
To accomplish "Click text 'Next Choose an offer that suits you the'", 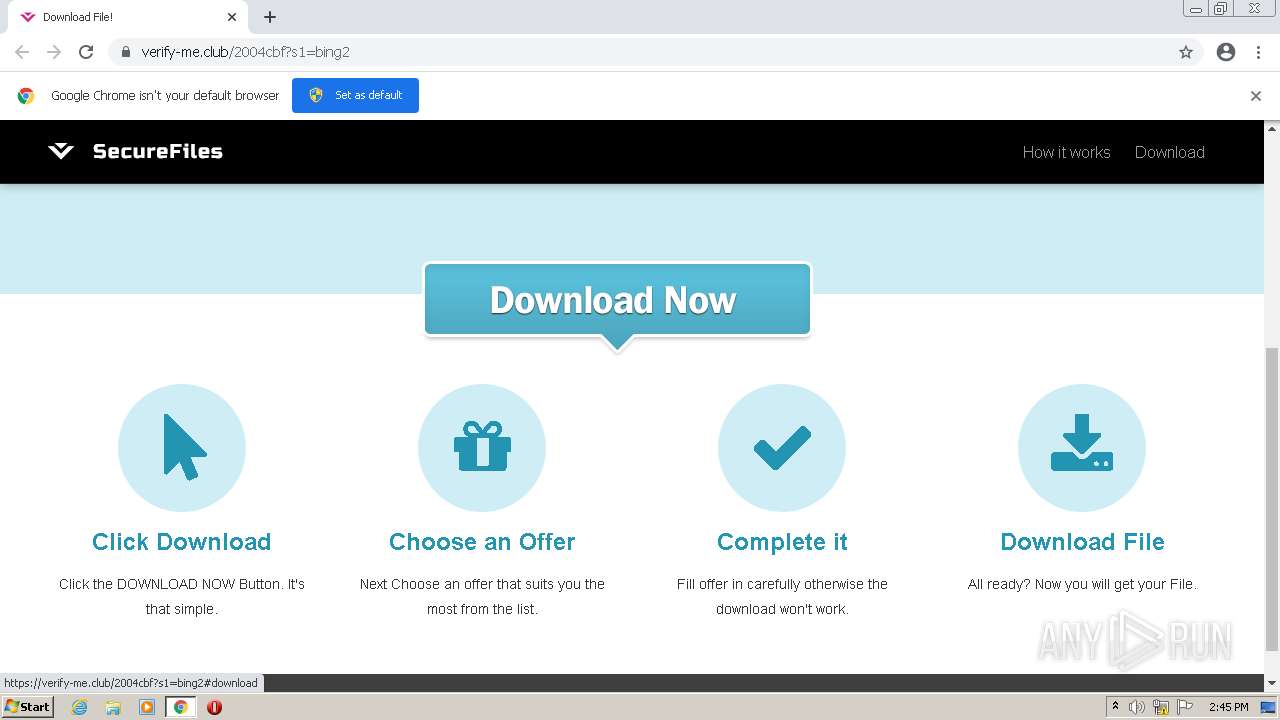I will pyautogui.click(x=482, y=584).
